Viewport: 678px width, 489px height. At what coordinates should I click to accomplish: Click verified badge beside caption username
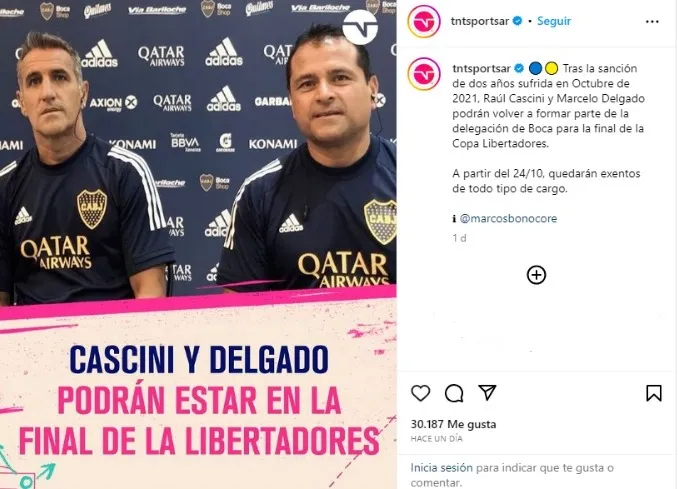click(519, 68)
